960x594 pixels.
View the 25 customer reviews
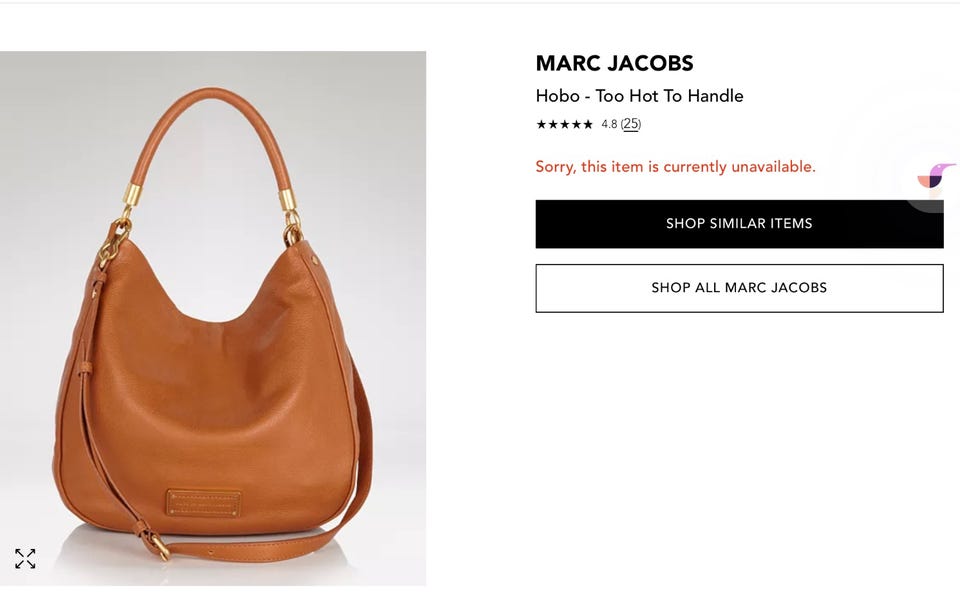tap(631, 124)
